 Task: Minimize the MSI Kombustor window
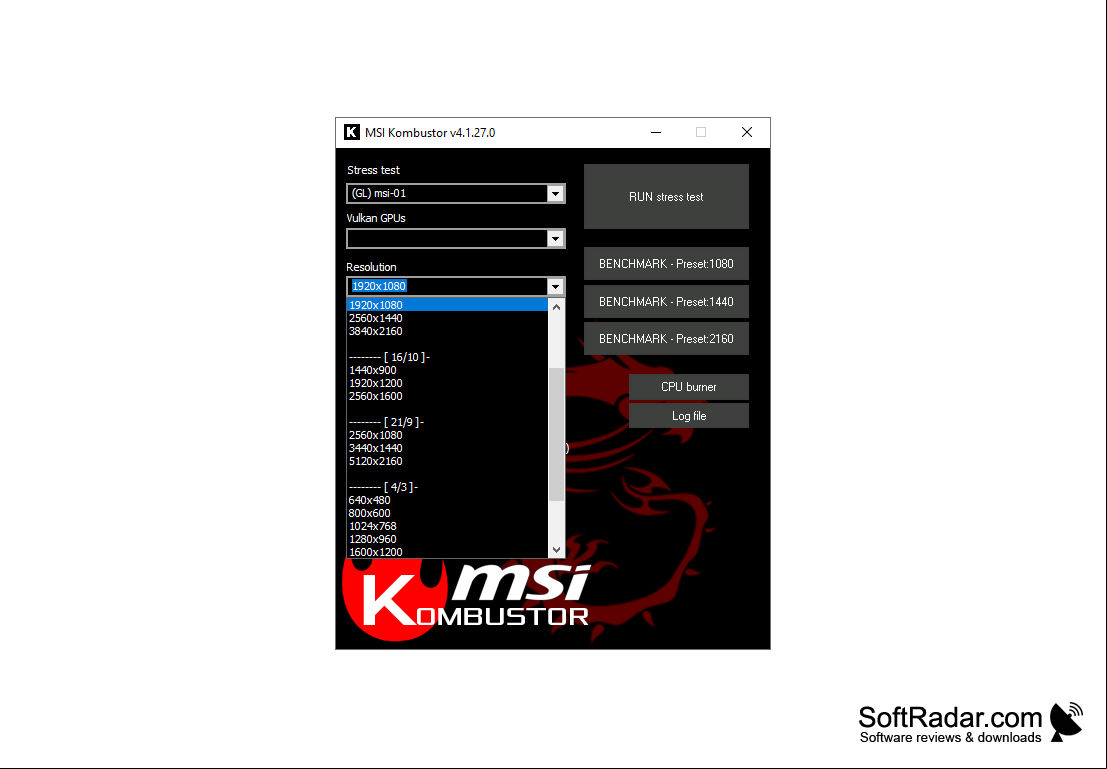[x=656, y=132]
